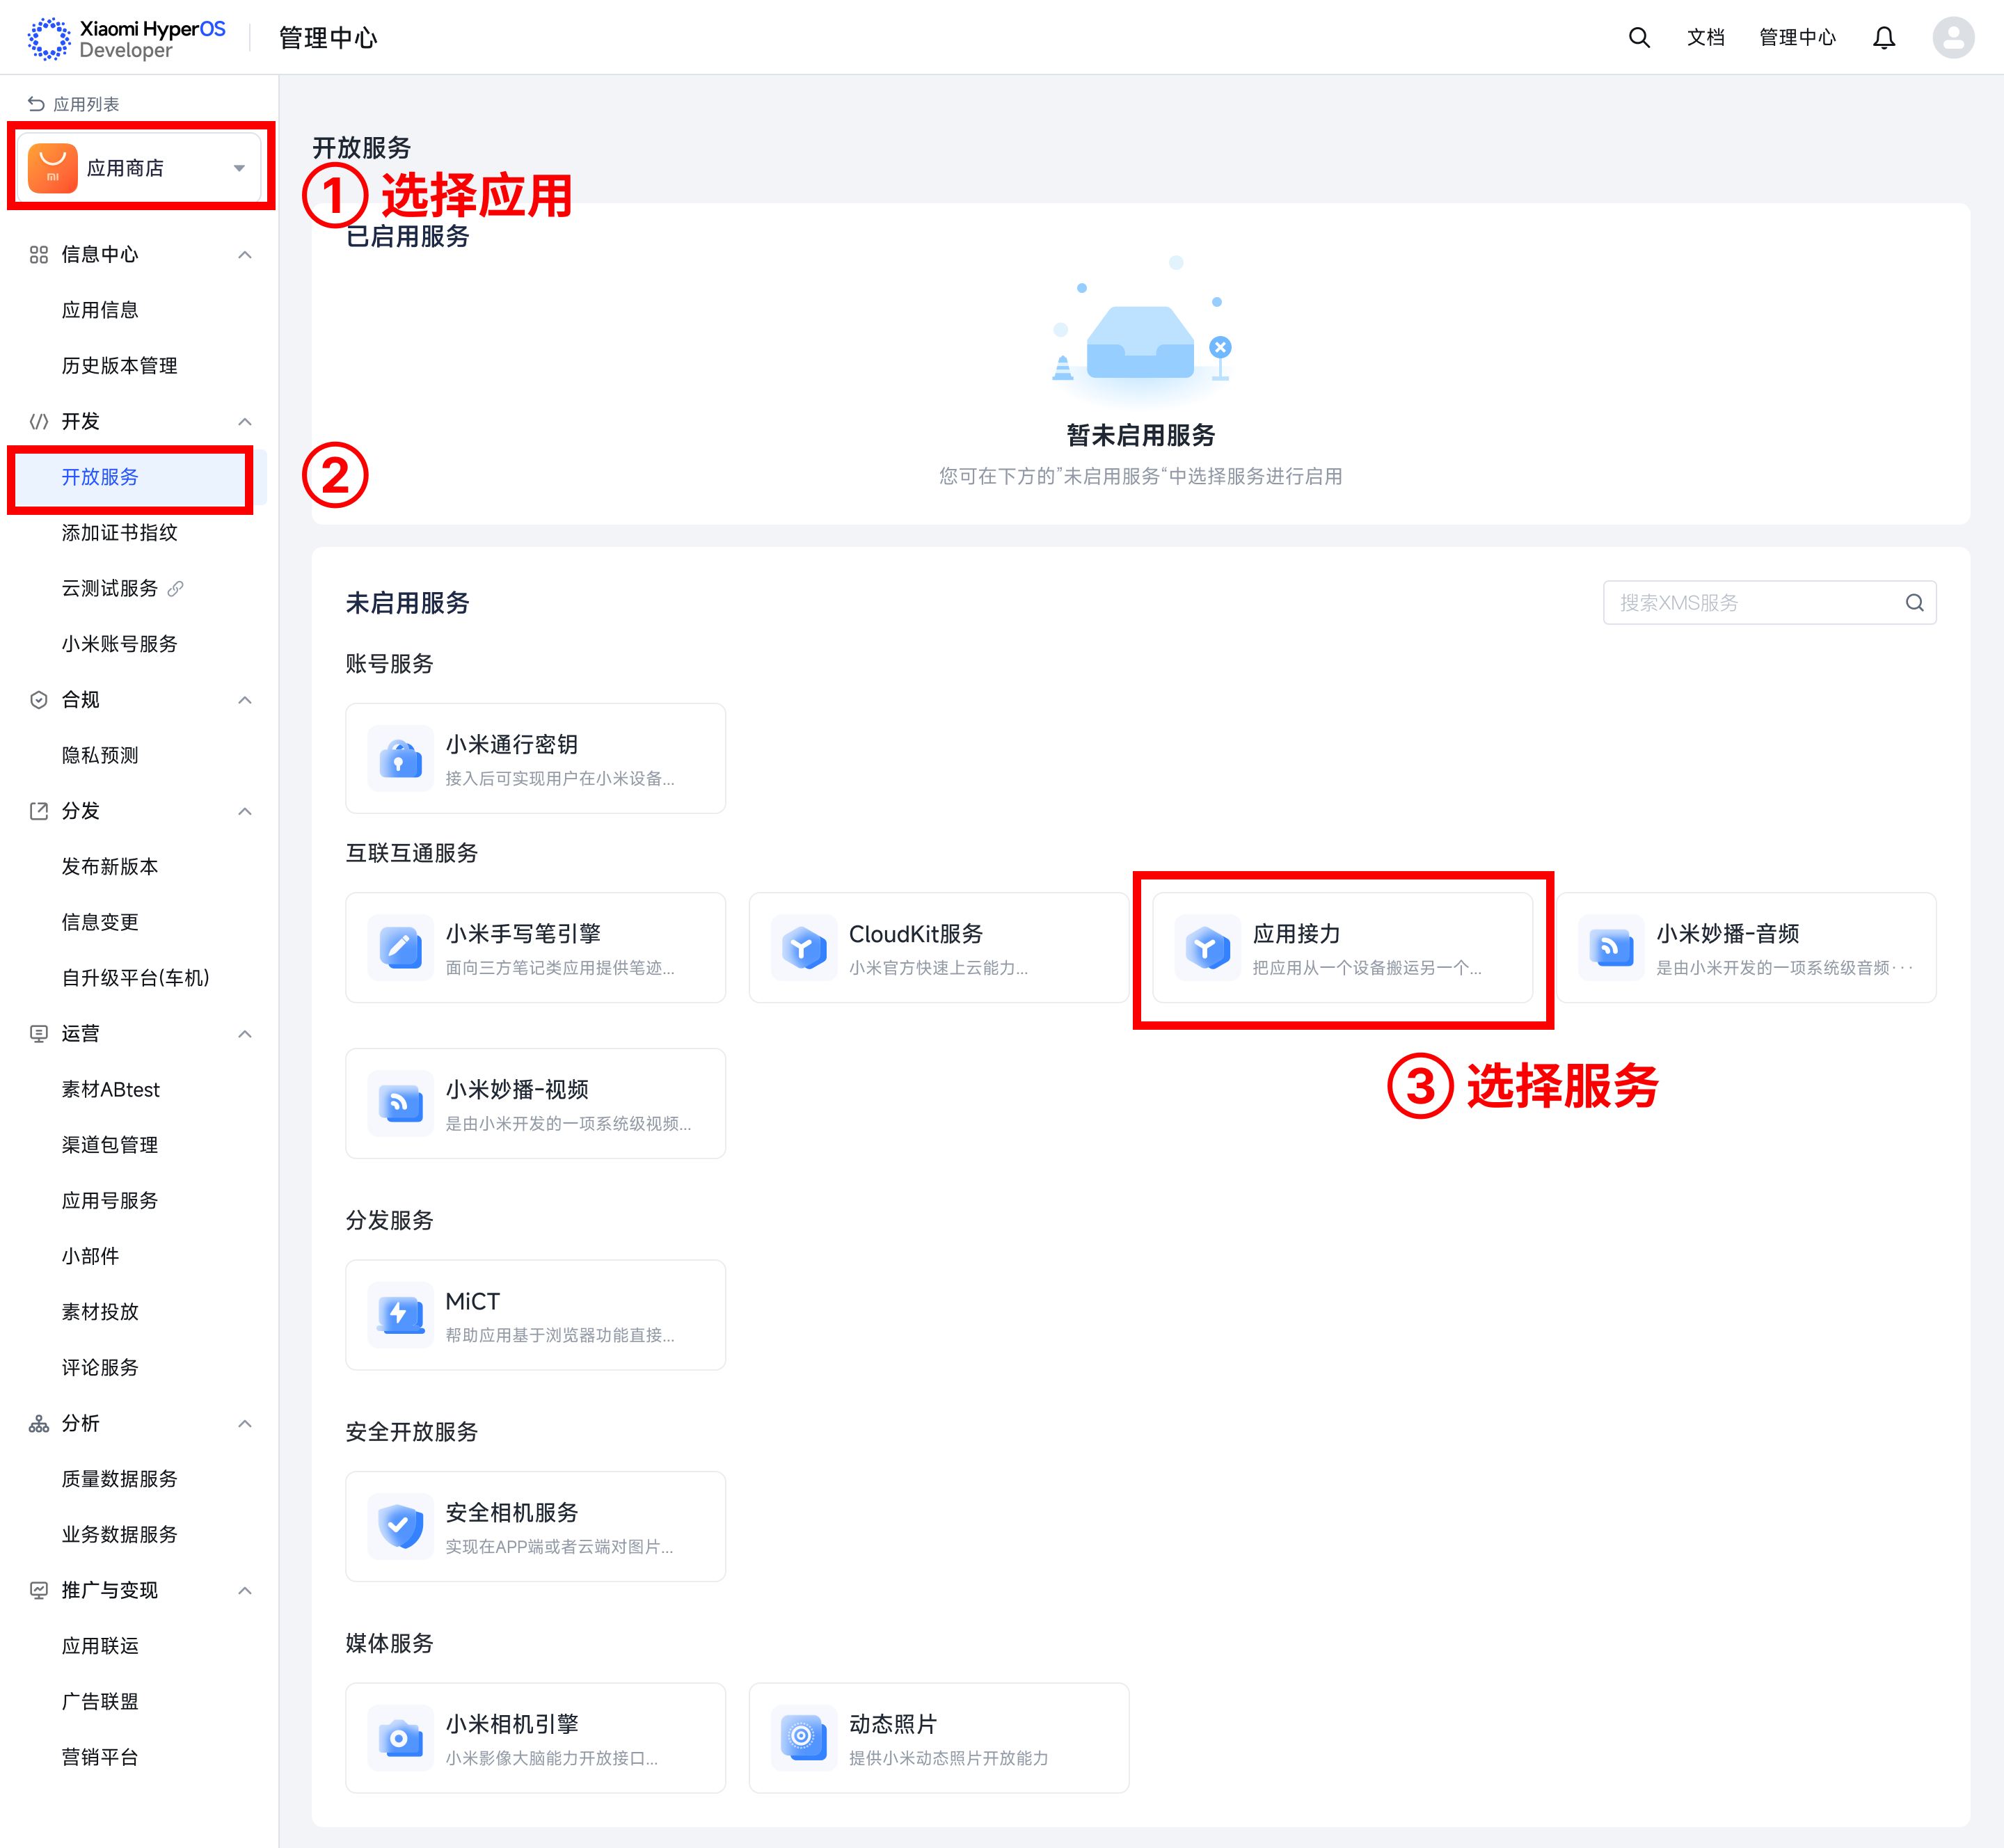
Task: Open 文档 in the top navigation
Action: click(1705, 38)
